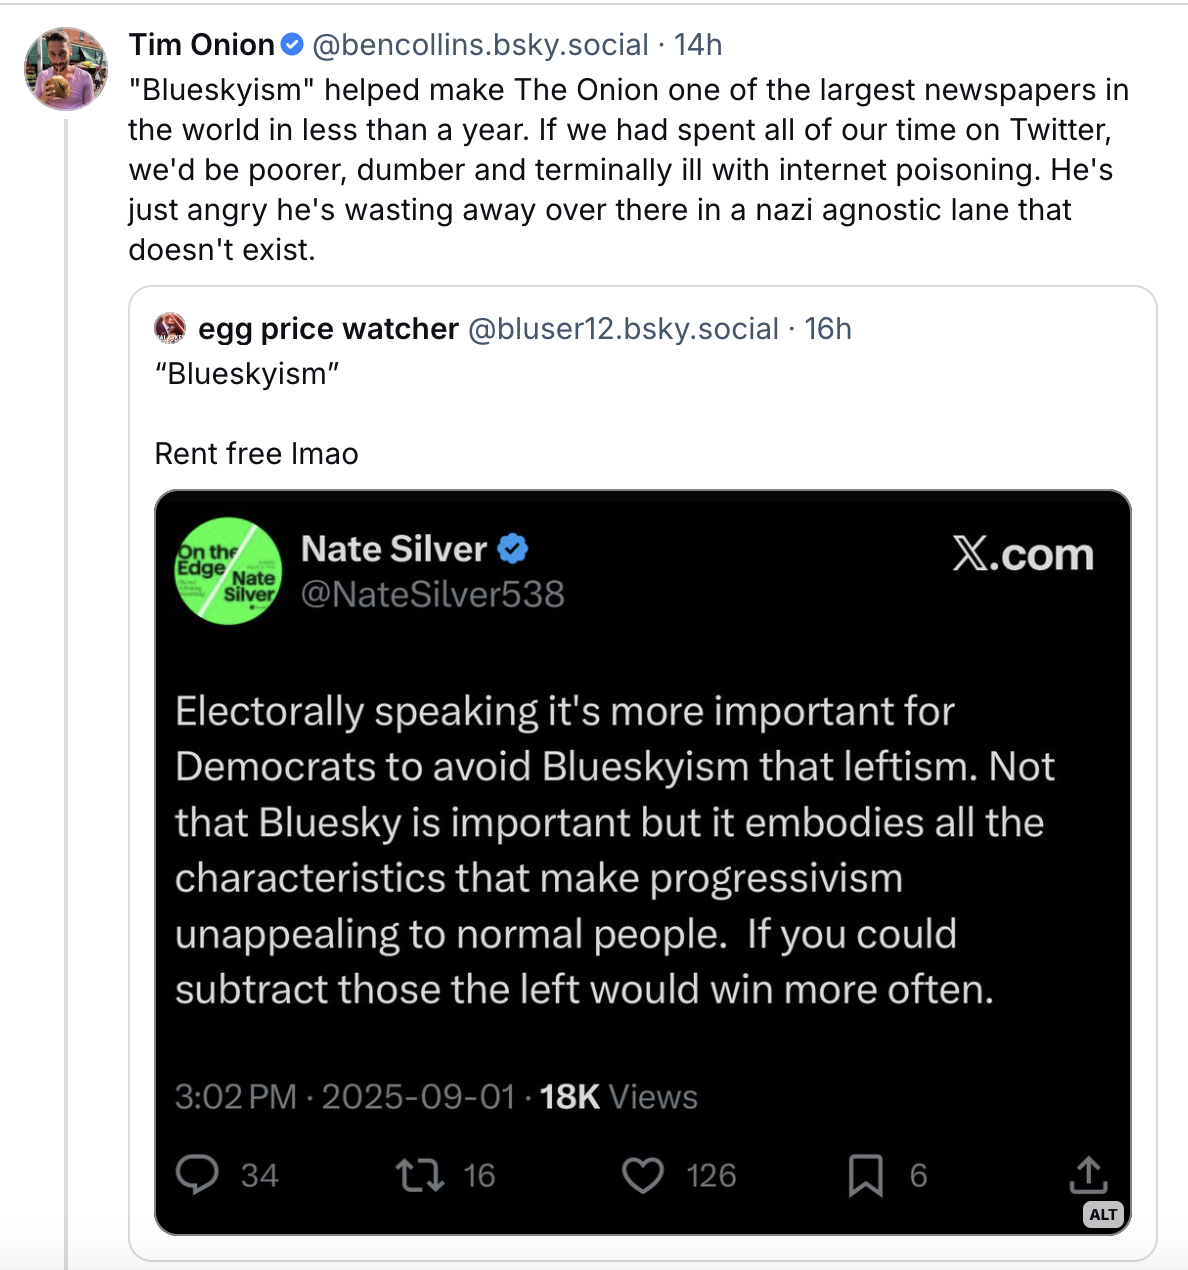Show the ALT text badge on the image
Image resolution: width=1188 pixels, height=1270 pixels.
[x=1103, y=1214]
